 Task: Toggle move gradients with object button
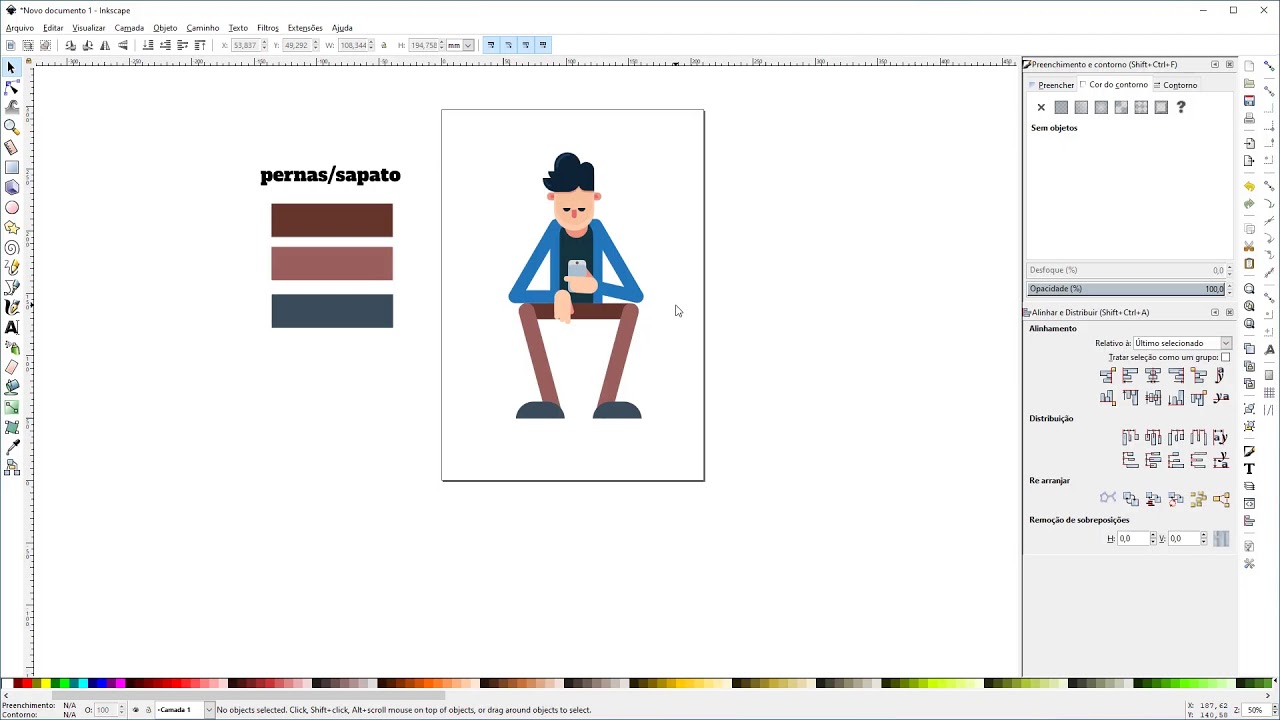tap(525, 45)
